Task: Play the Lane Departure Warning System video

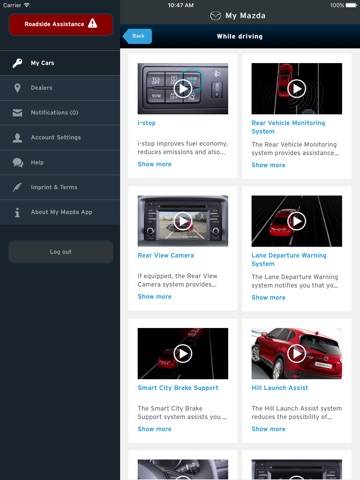Action: coord(297,221)
